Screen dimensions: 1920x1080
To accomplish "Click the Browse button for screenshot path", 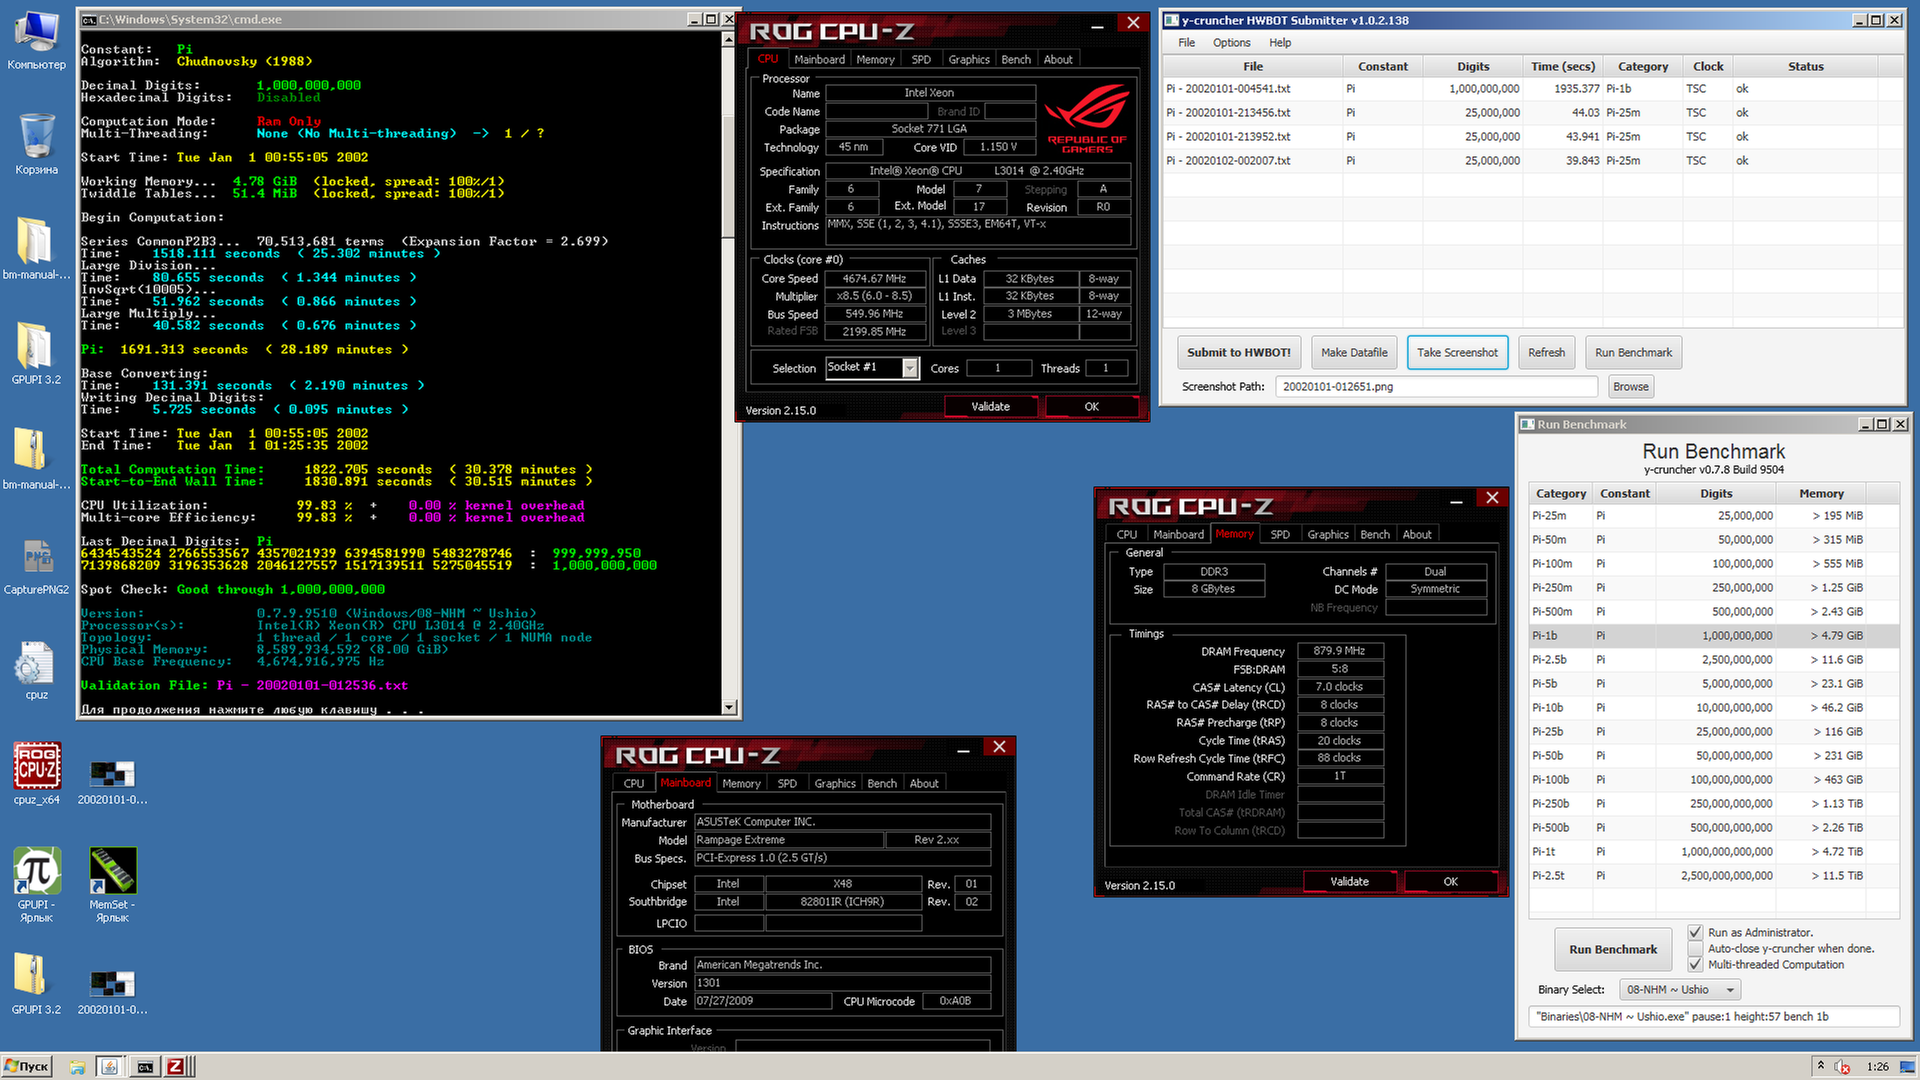I will click(x=1630, y=386).
